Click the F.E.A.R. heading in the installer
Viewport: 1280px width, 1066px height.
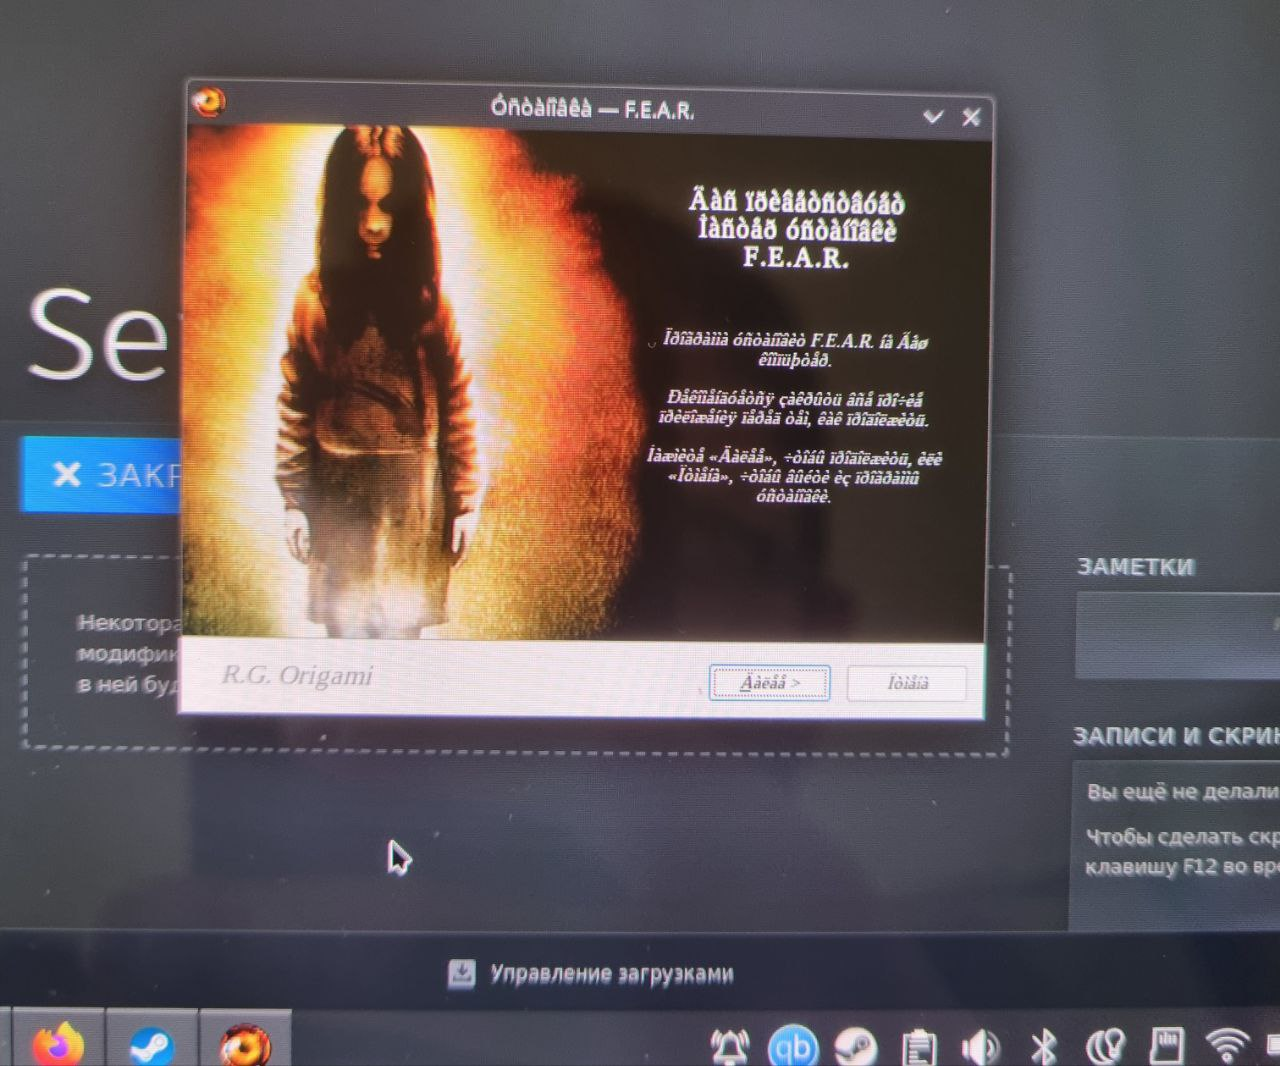(x=796, y=258)
